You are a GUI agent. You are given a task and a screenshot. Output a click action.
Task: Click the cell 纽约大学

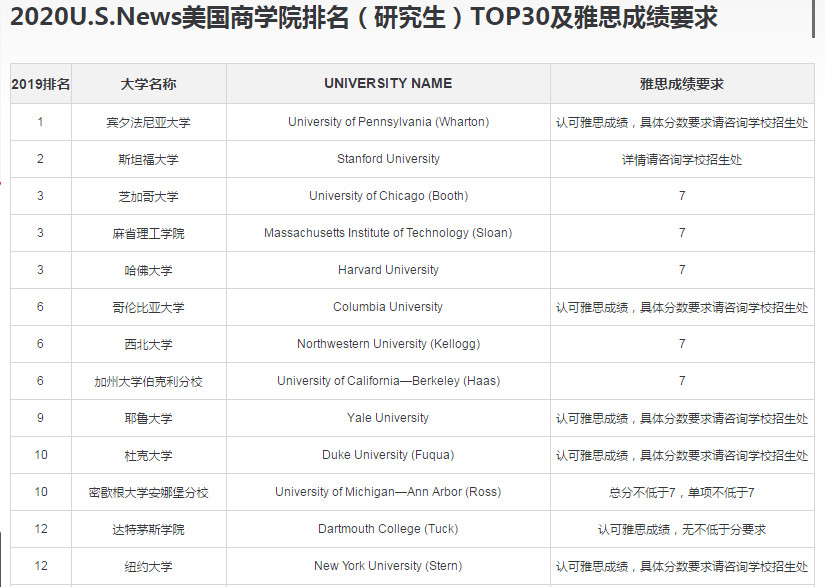click(148, 566)
